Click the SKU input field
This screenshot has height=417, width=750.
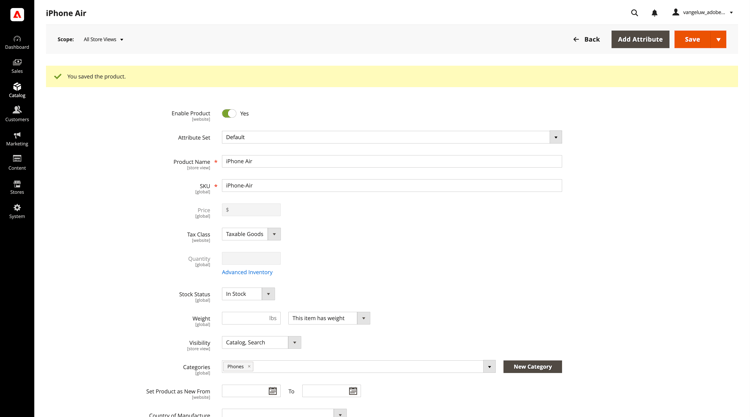[x=392, y=186]
